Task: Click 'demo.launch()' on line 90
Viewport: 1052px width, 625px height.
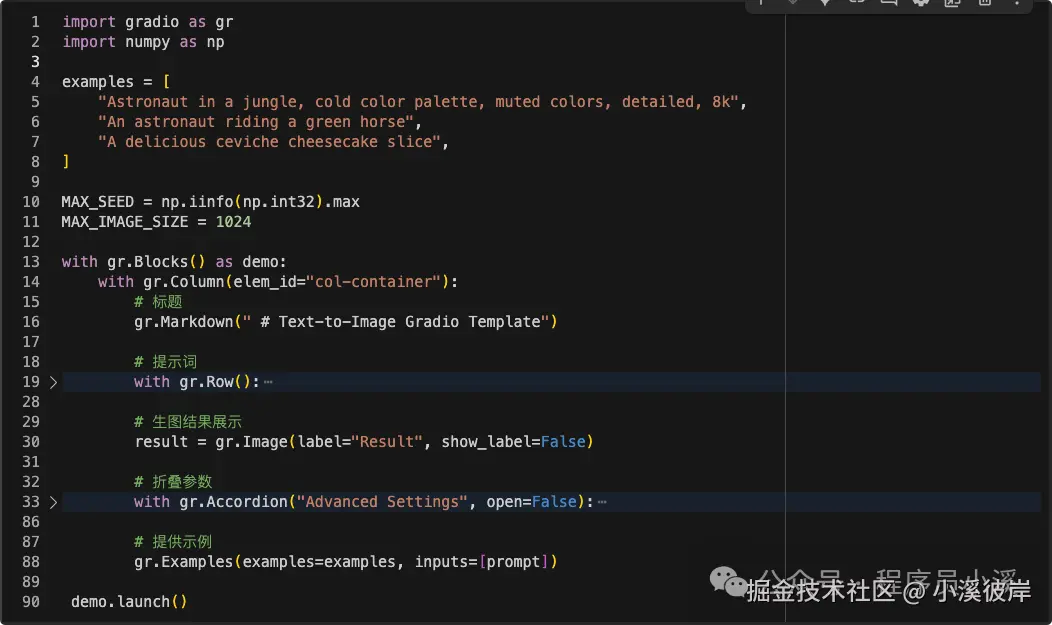Action: coord(129,602)
